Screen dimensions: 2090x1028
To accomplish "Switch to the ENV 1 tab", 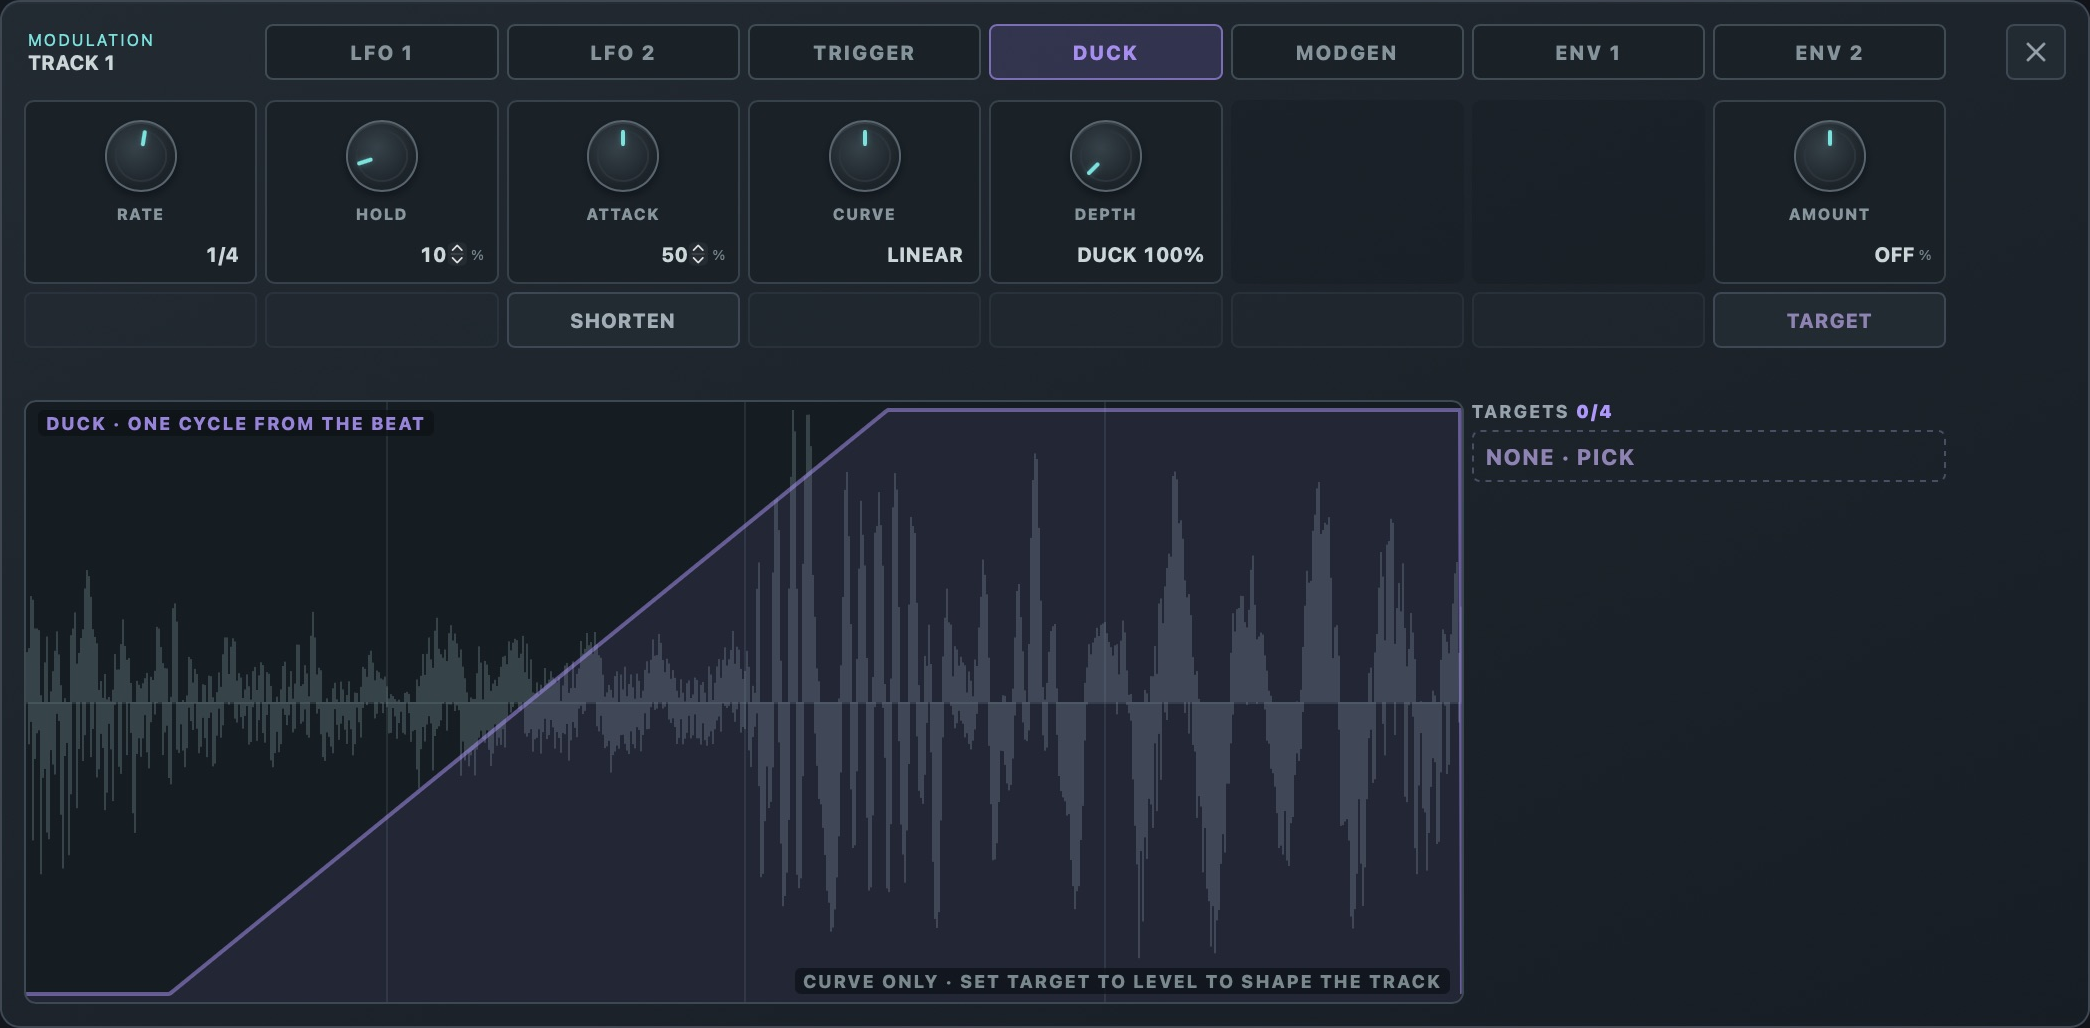I will pos(1588,52).
